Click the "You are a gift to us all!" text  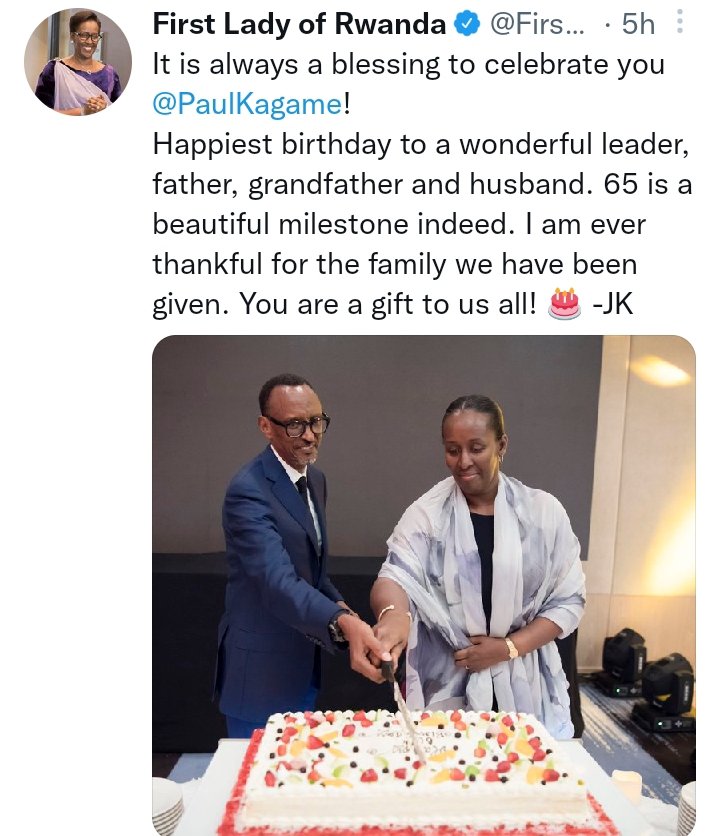(x=388, y=304)
